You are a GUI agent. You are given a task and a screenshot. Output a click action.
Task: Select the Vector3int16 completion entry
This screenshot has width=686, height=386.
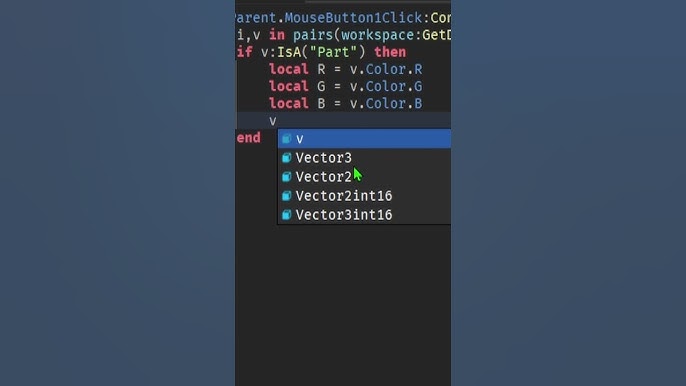pos(364,215)
